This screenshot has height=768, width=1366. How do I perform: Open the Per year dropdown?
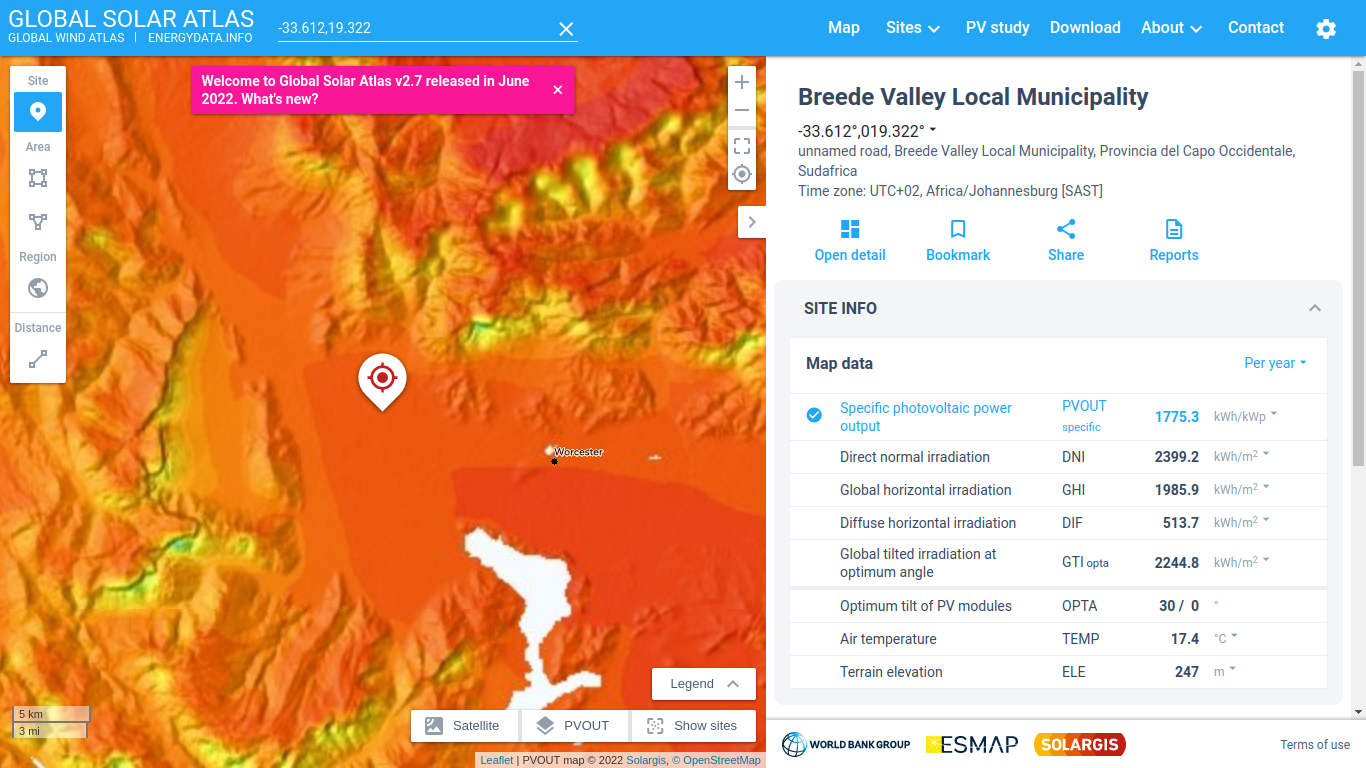click(x=1275, y=363)
